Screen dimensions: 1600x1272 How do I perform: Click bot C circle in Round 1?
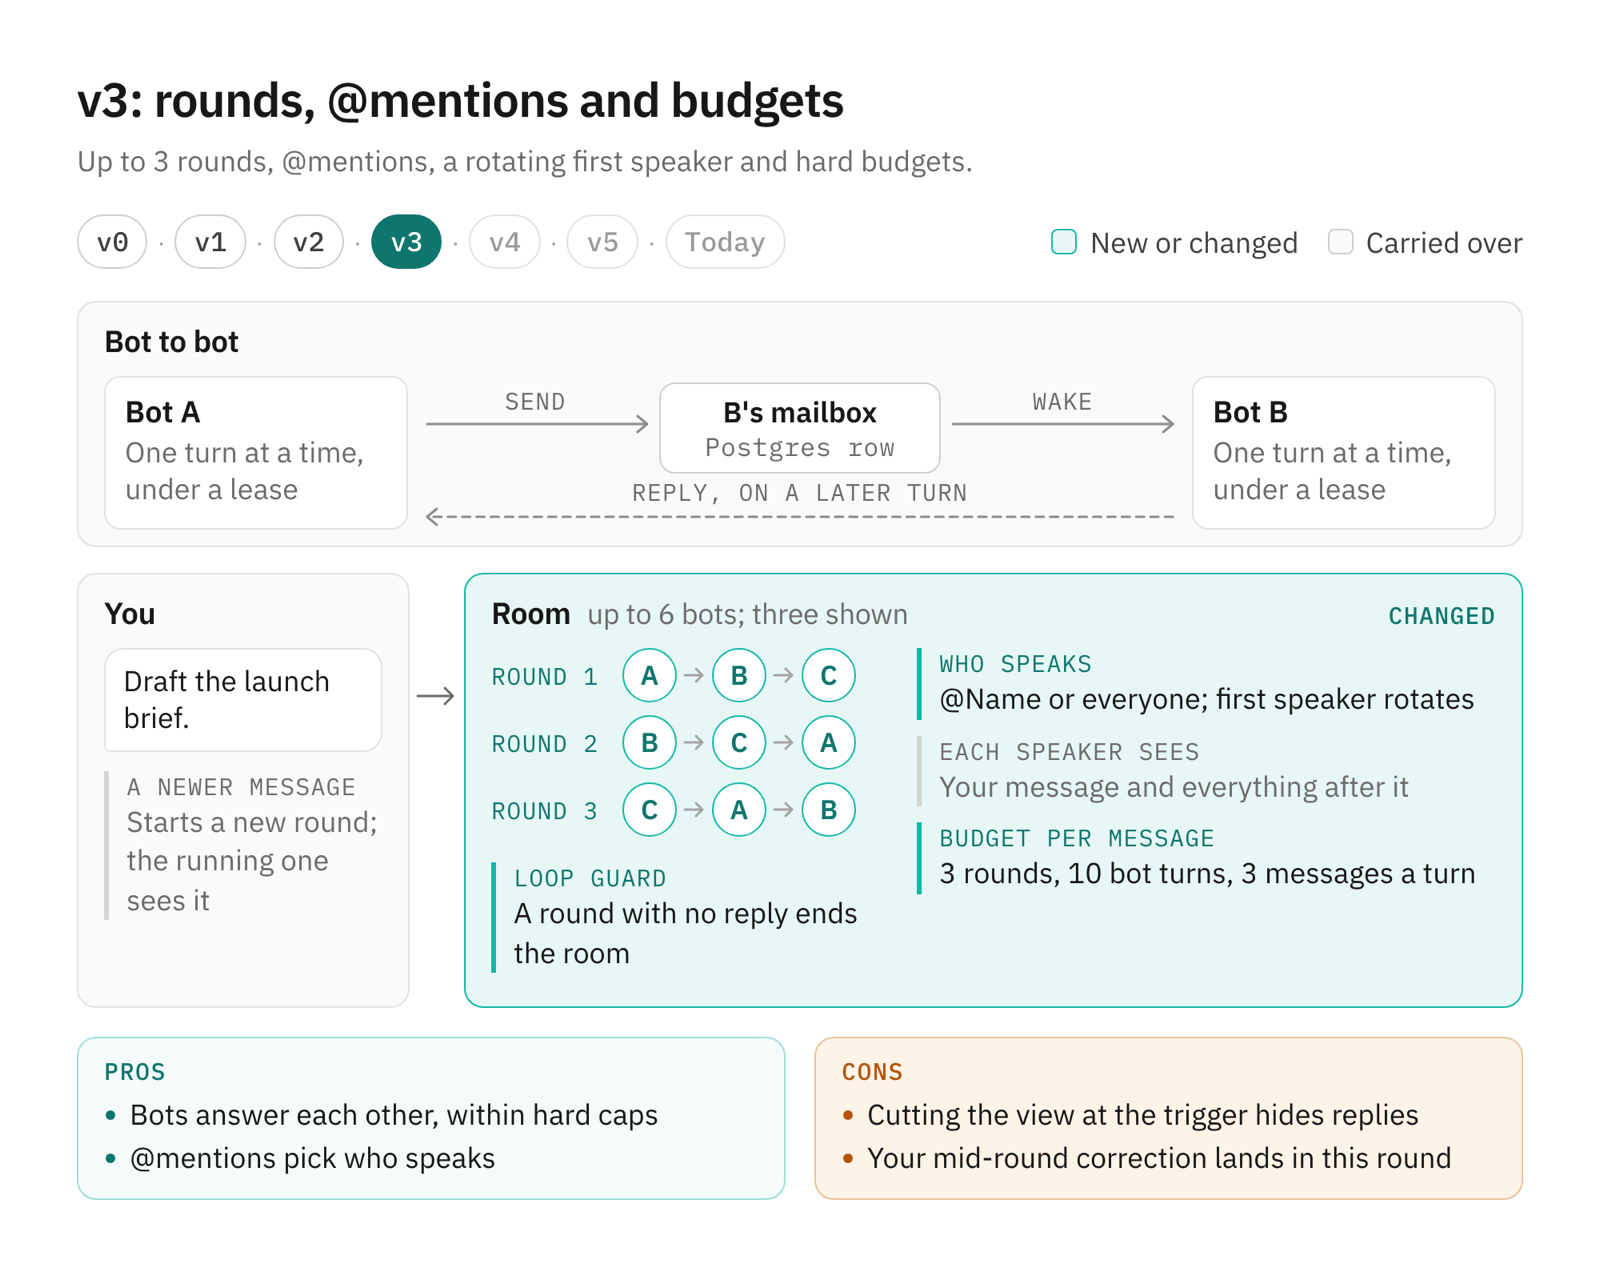(x=828, y=676)
